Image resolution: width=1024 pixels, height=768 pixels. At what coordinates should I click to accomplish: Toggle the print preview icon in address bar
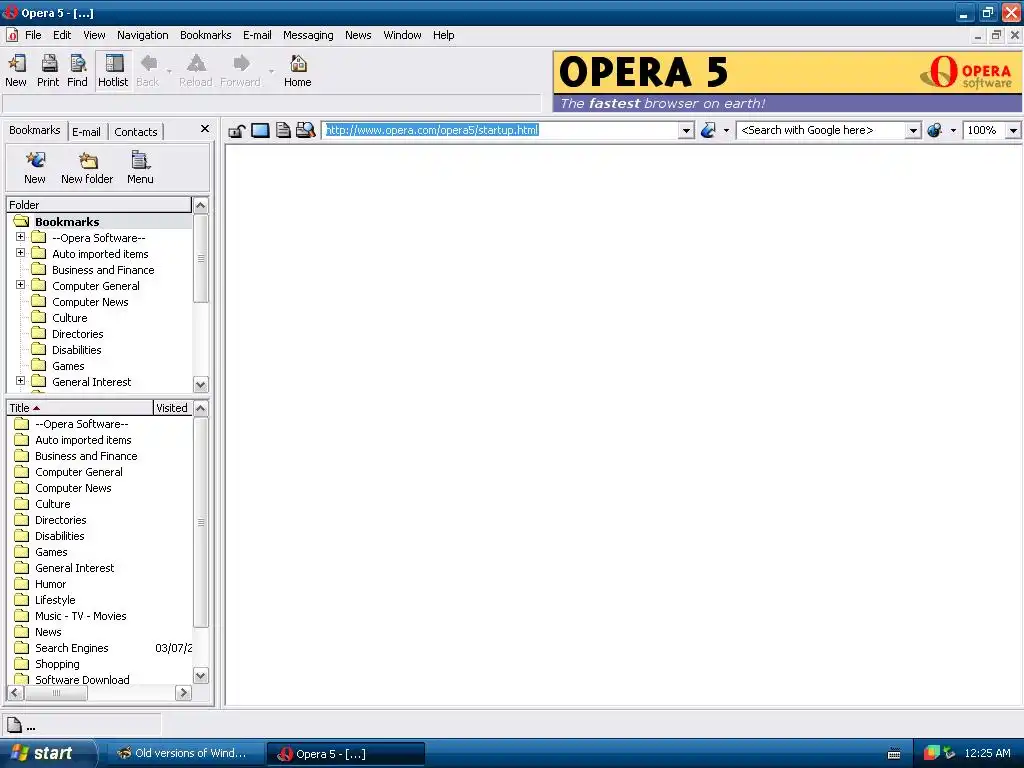pos(306,130)
